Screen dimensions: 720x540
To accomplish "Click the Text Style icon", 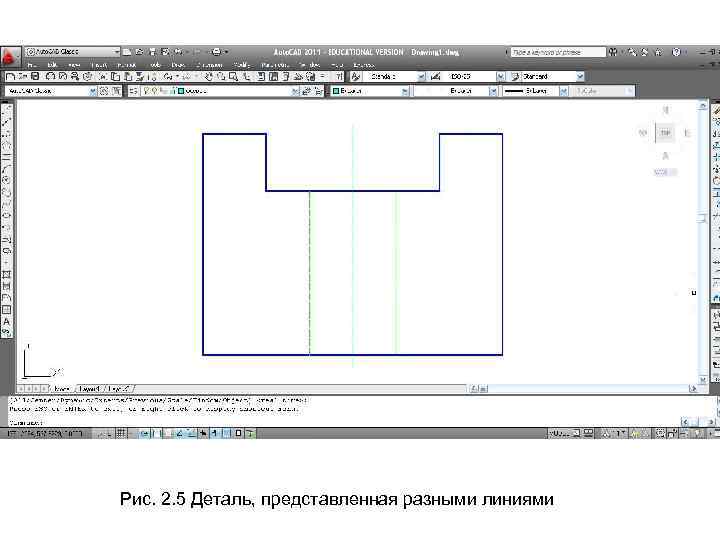I will [x=356, y=76].
